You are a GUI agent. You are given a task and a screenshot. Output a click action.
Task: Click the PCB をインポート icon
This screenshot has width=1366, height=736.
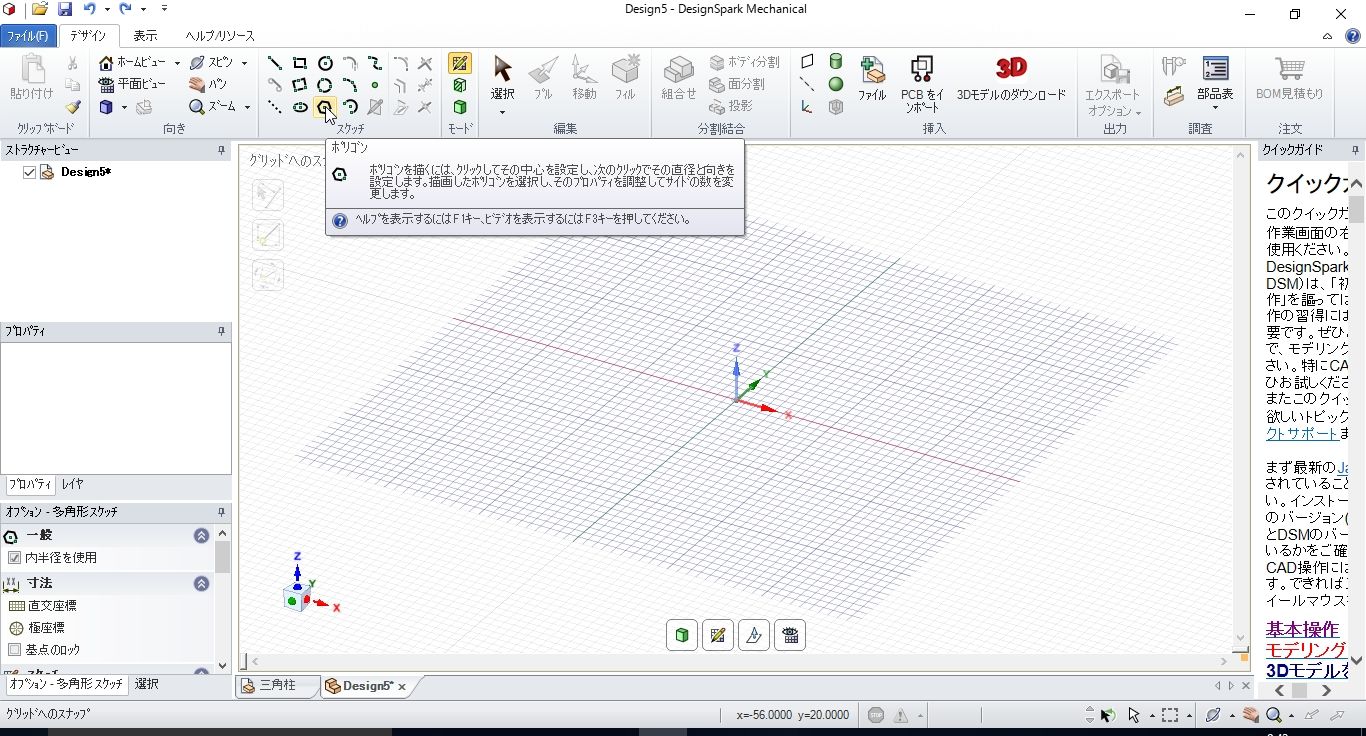pyautogui.click(x=922, y=69)
